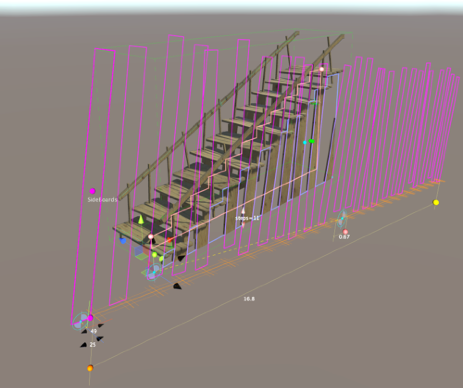
Task: Click the left black arrow beside 49
Action: point(84,331)
